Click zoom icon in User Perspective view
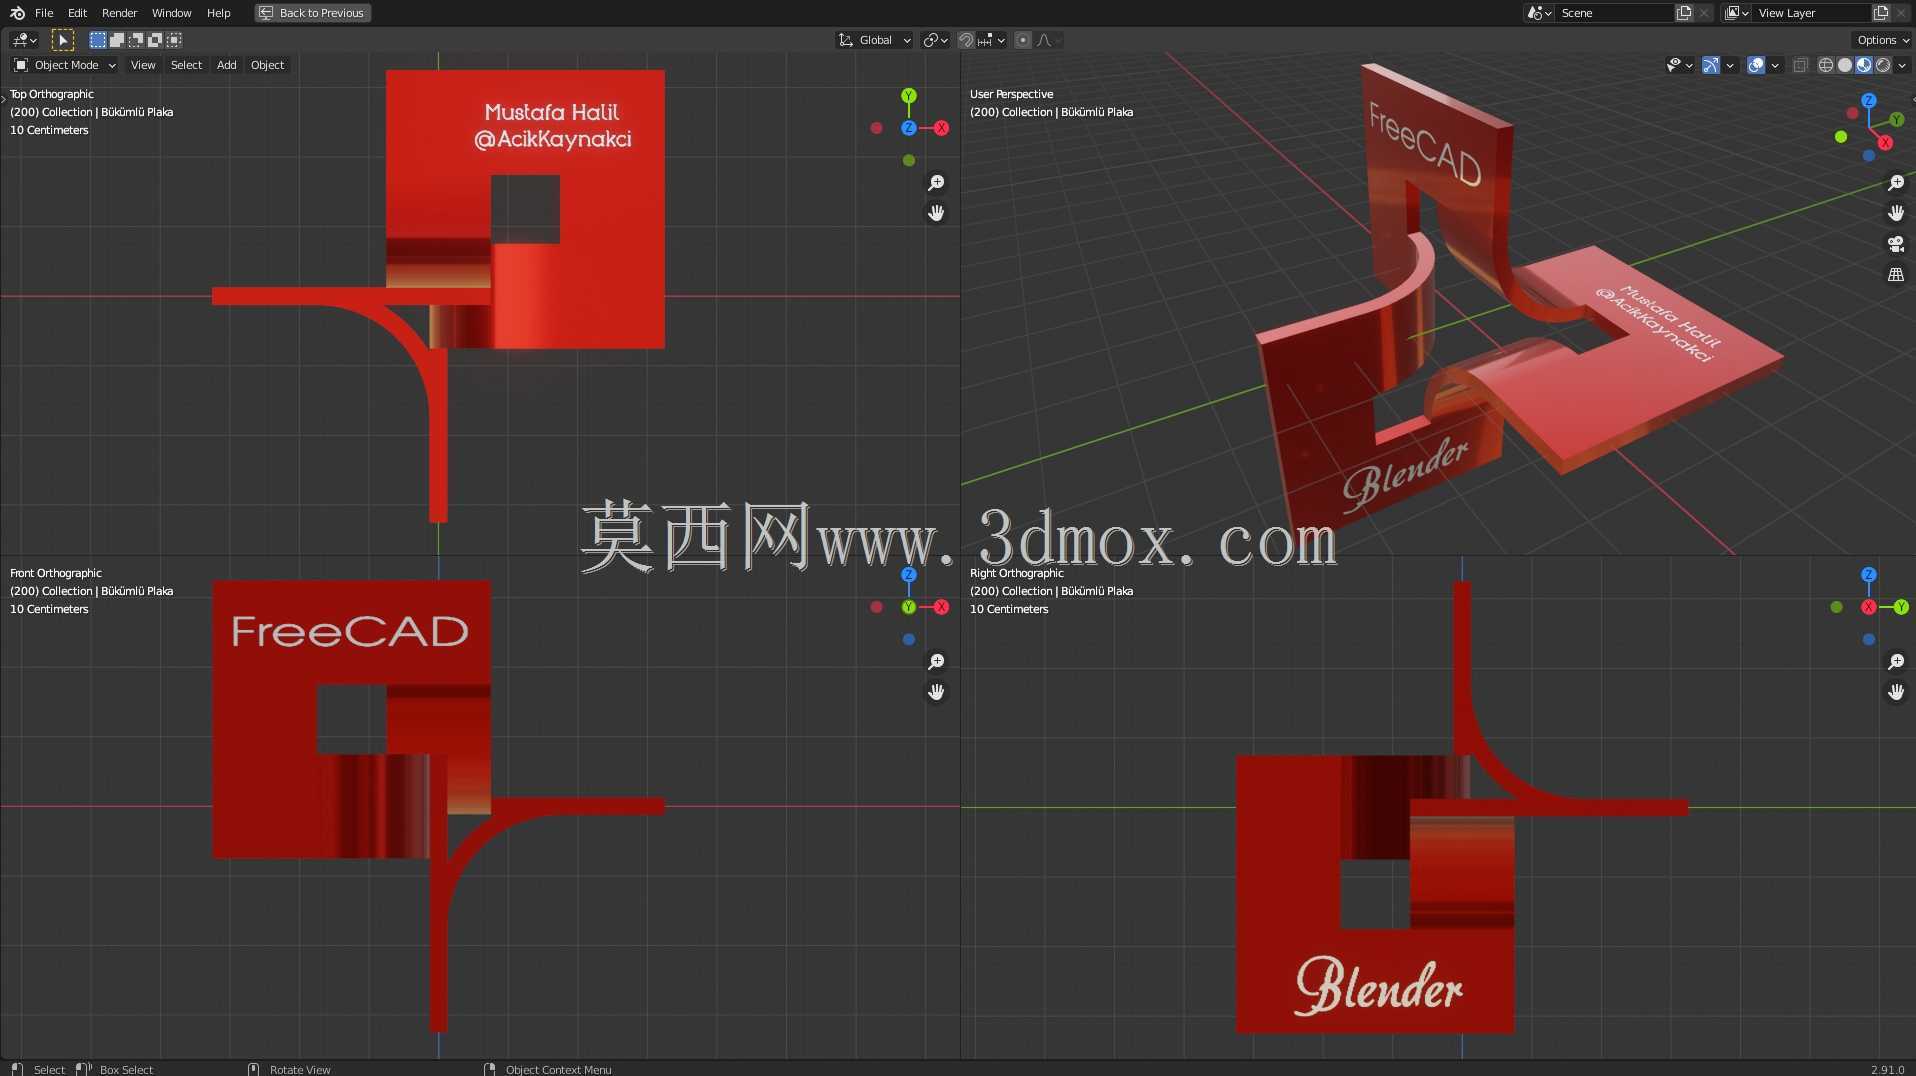The height and width of the screenshot is (1076, 1916). [x=1896, y=183]
